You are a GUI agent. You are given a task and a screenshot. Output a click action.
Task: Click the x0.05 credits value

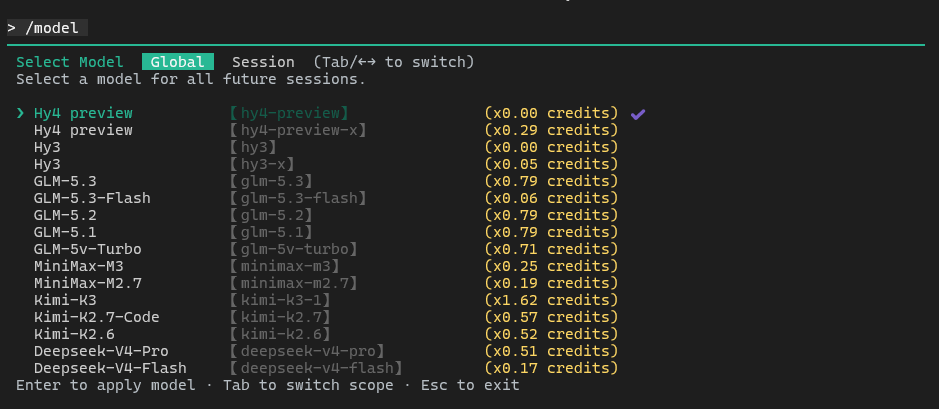(x=552, y=164)
